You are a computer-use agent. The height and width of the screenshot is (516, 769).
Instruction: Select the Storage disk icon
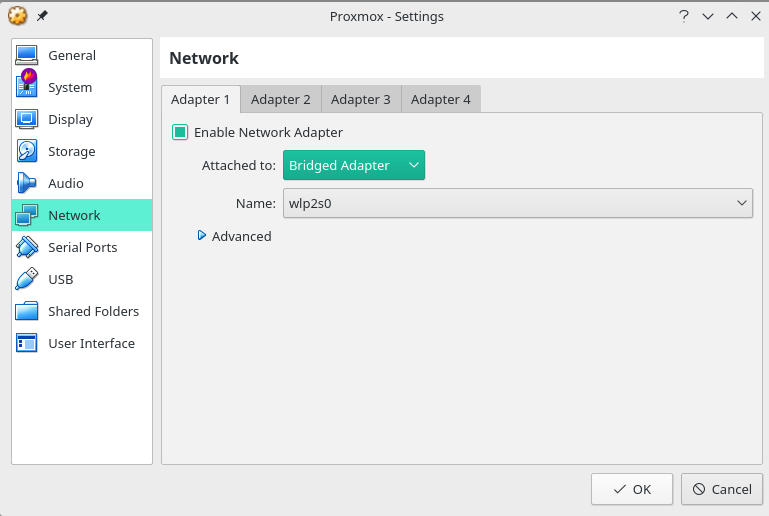(26, 151)
